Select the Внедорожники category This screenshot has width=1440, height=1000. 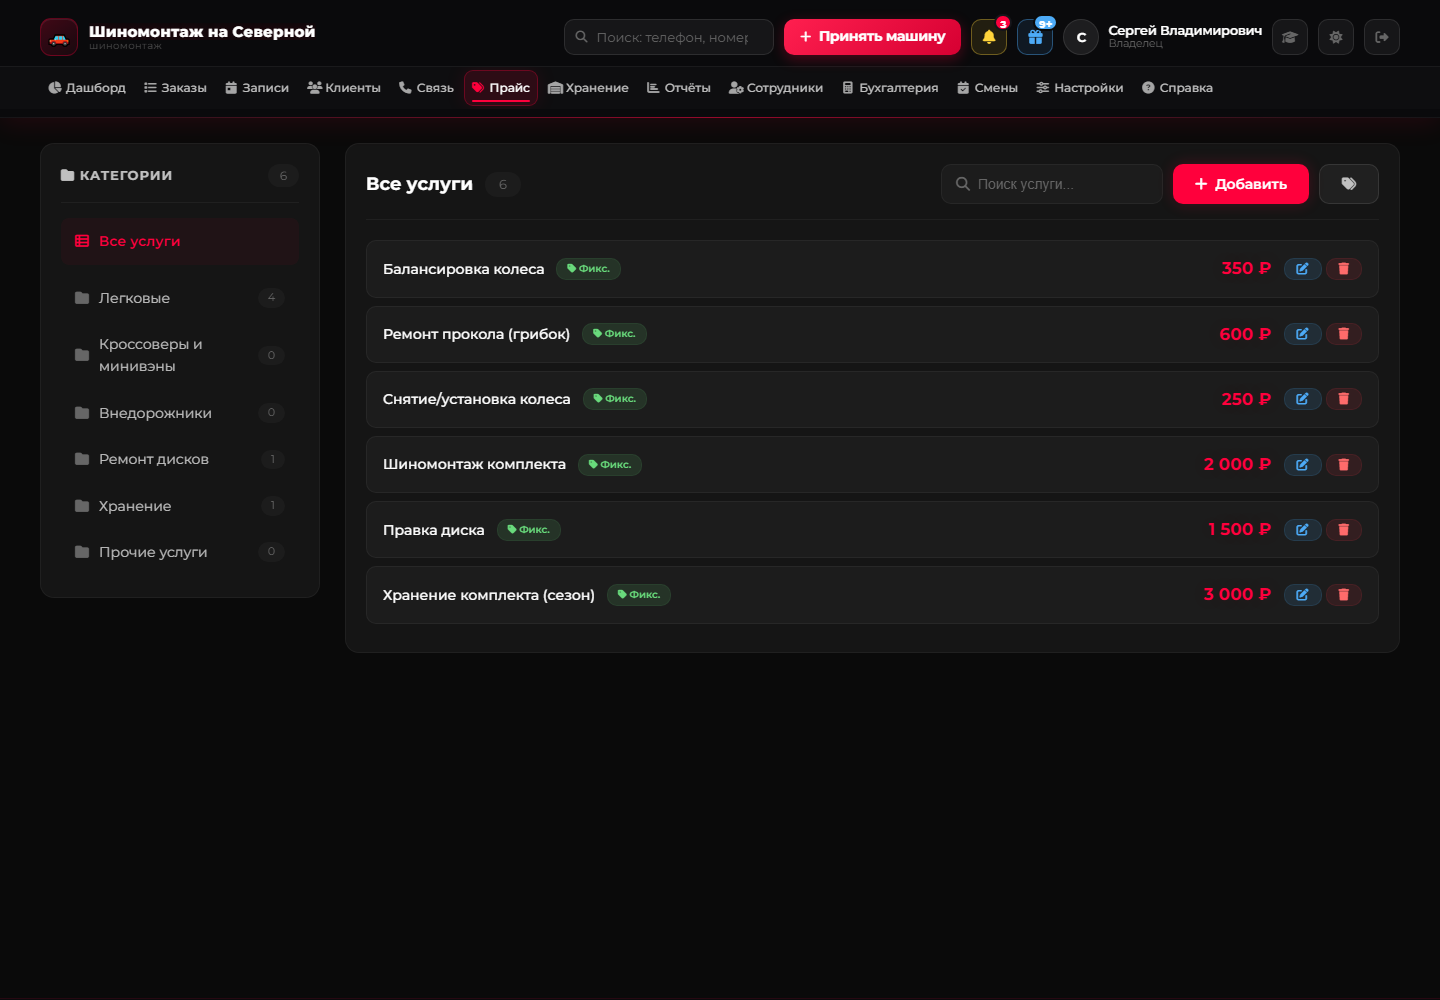point(180,413)
